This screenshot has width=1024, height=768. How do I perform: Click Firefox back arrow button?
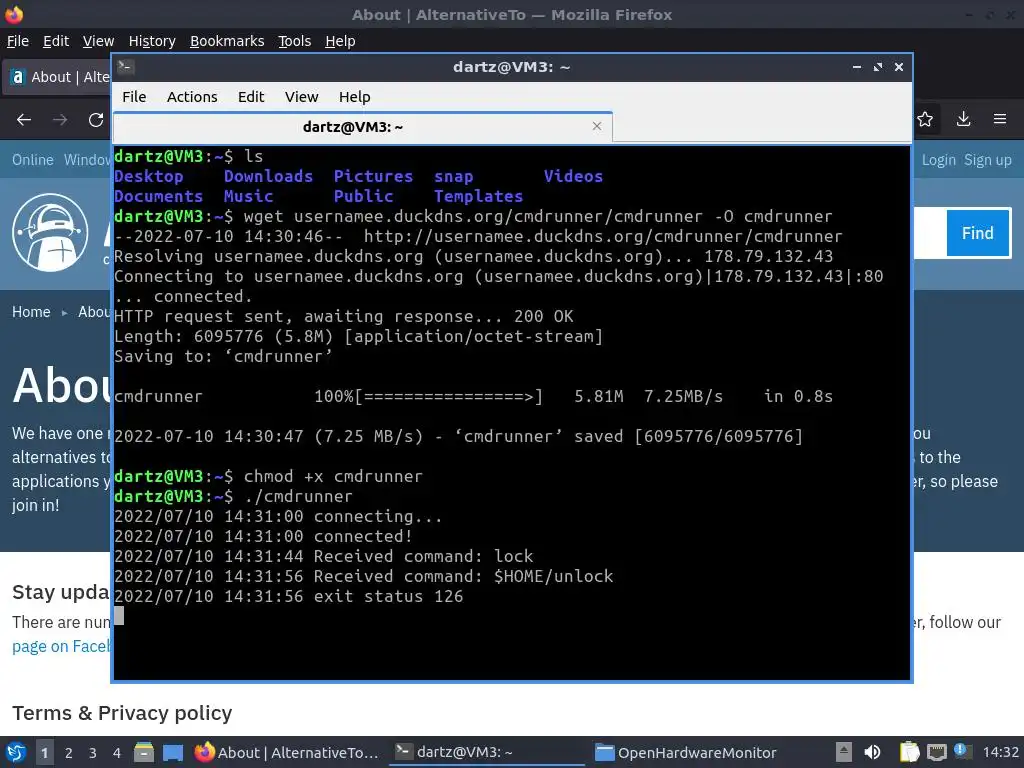[x=24, y=120]
